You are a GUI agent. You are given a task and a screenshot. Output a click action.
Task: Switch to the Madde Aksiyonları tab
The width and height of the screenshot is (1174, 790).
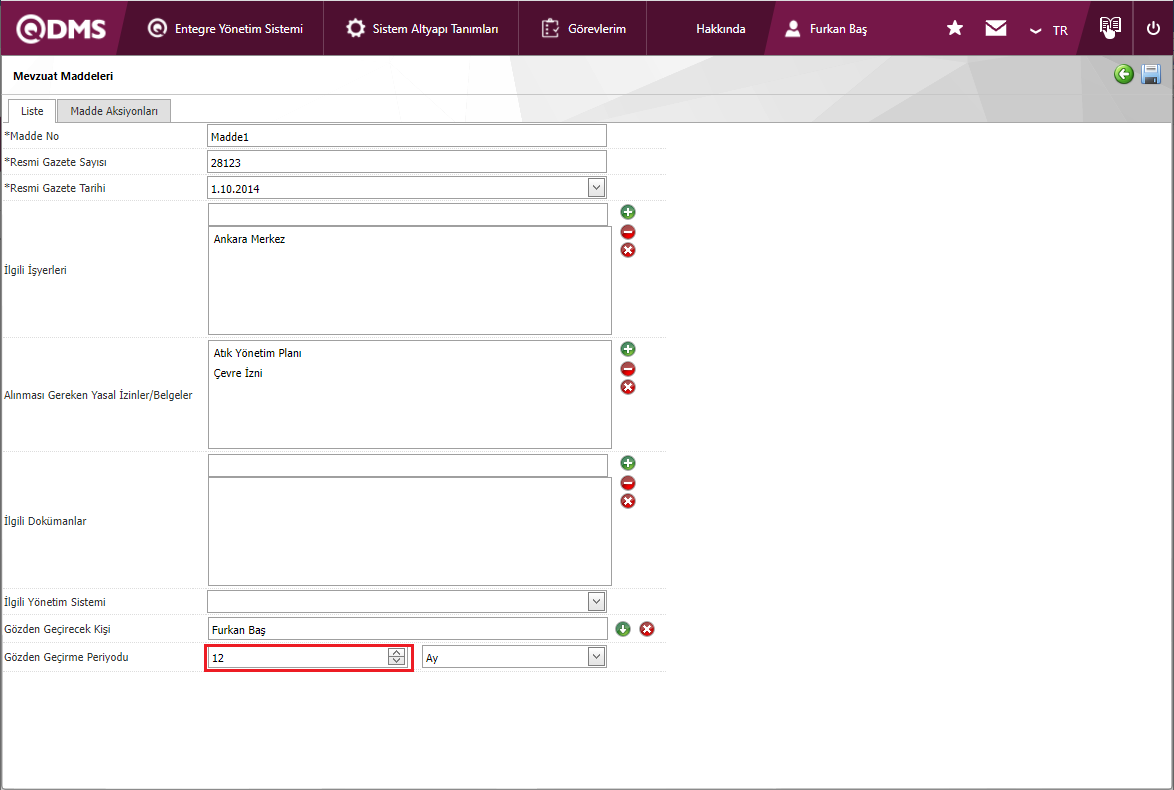[x=114, y=111]
